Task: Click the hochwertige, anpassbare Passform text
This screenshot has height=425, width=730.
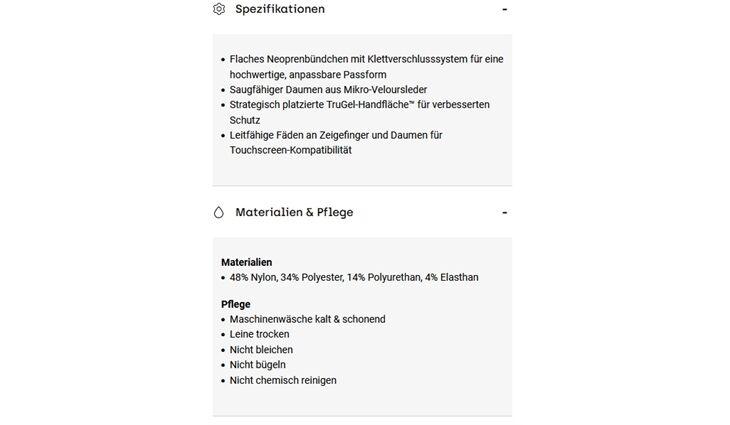Action: [x=308, y=74]
